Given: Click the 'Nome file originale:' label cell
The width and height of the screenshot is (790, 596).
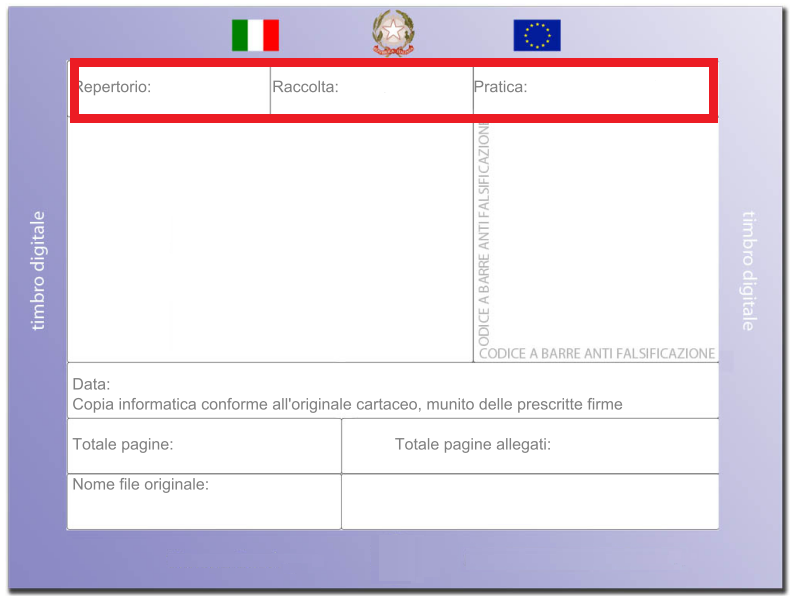Looking at the screenshot, I should pyautogui.click(x=204, y=500).
